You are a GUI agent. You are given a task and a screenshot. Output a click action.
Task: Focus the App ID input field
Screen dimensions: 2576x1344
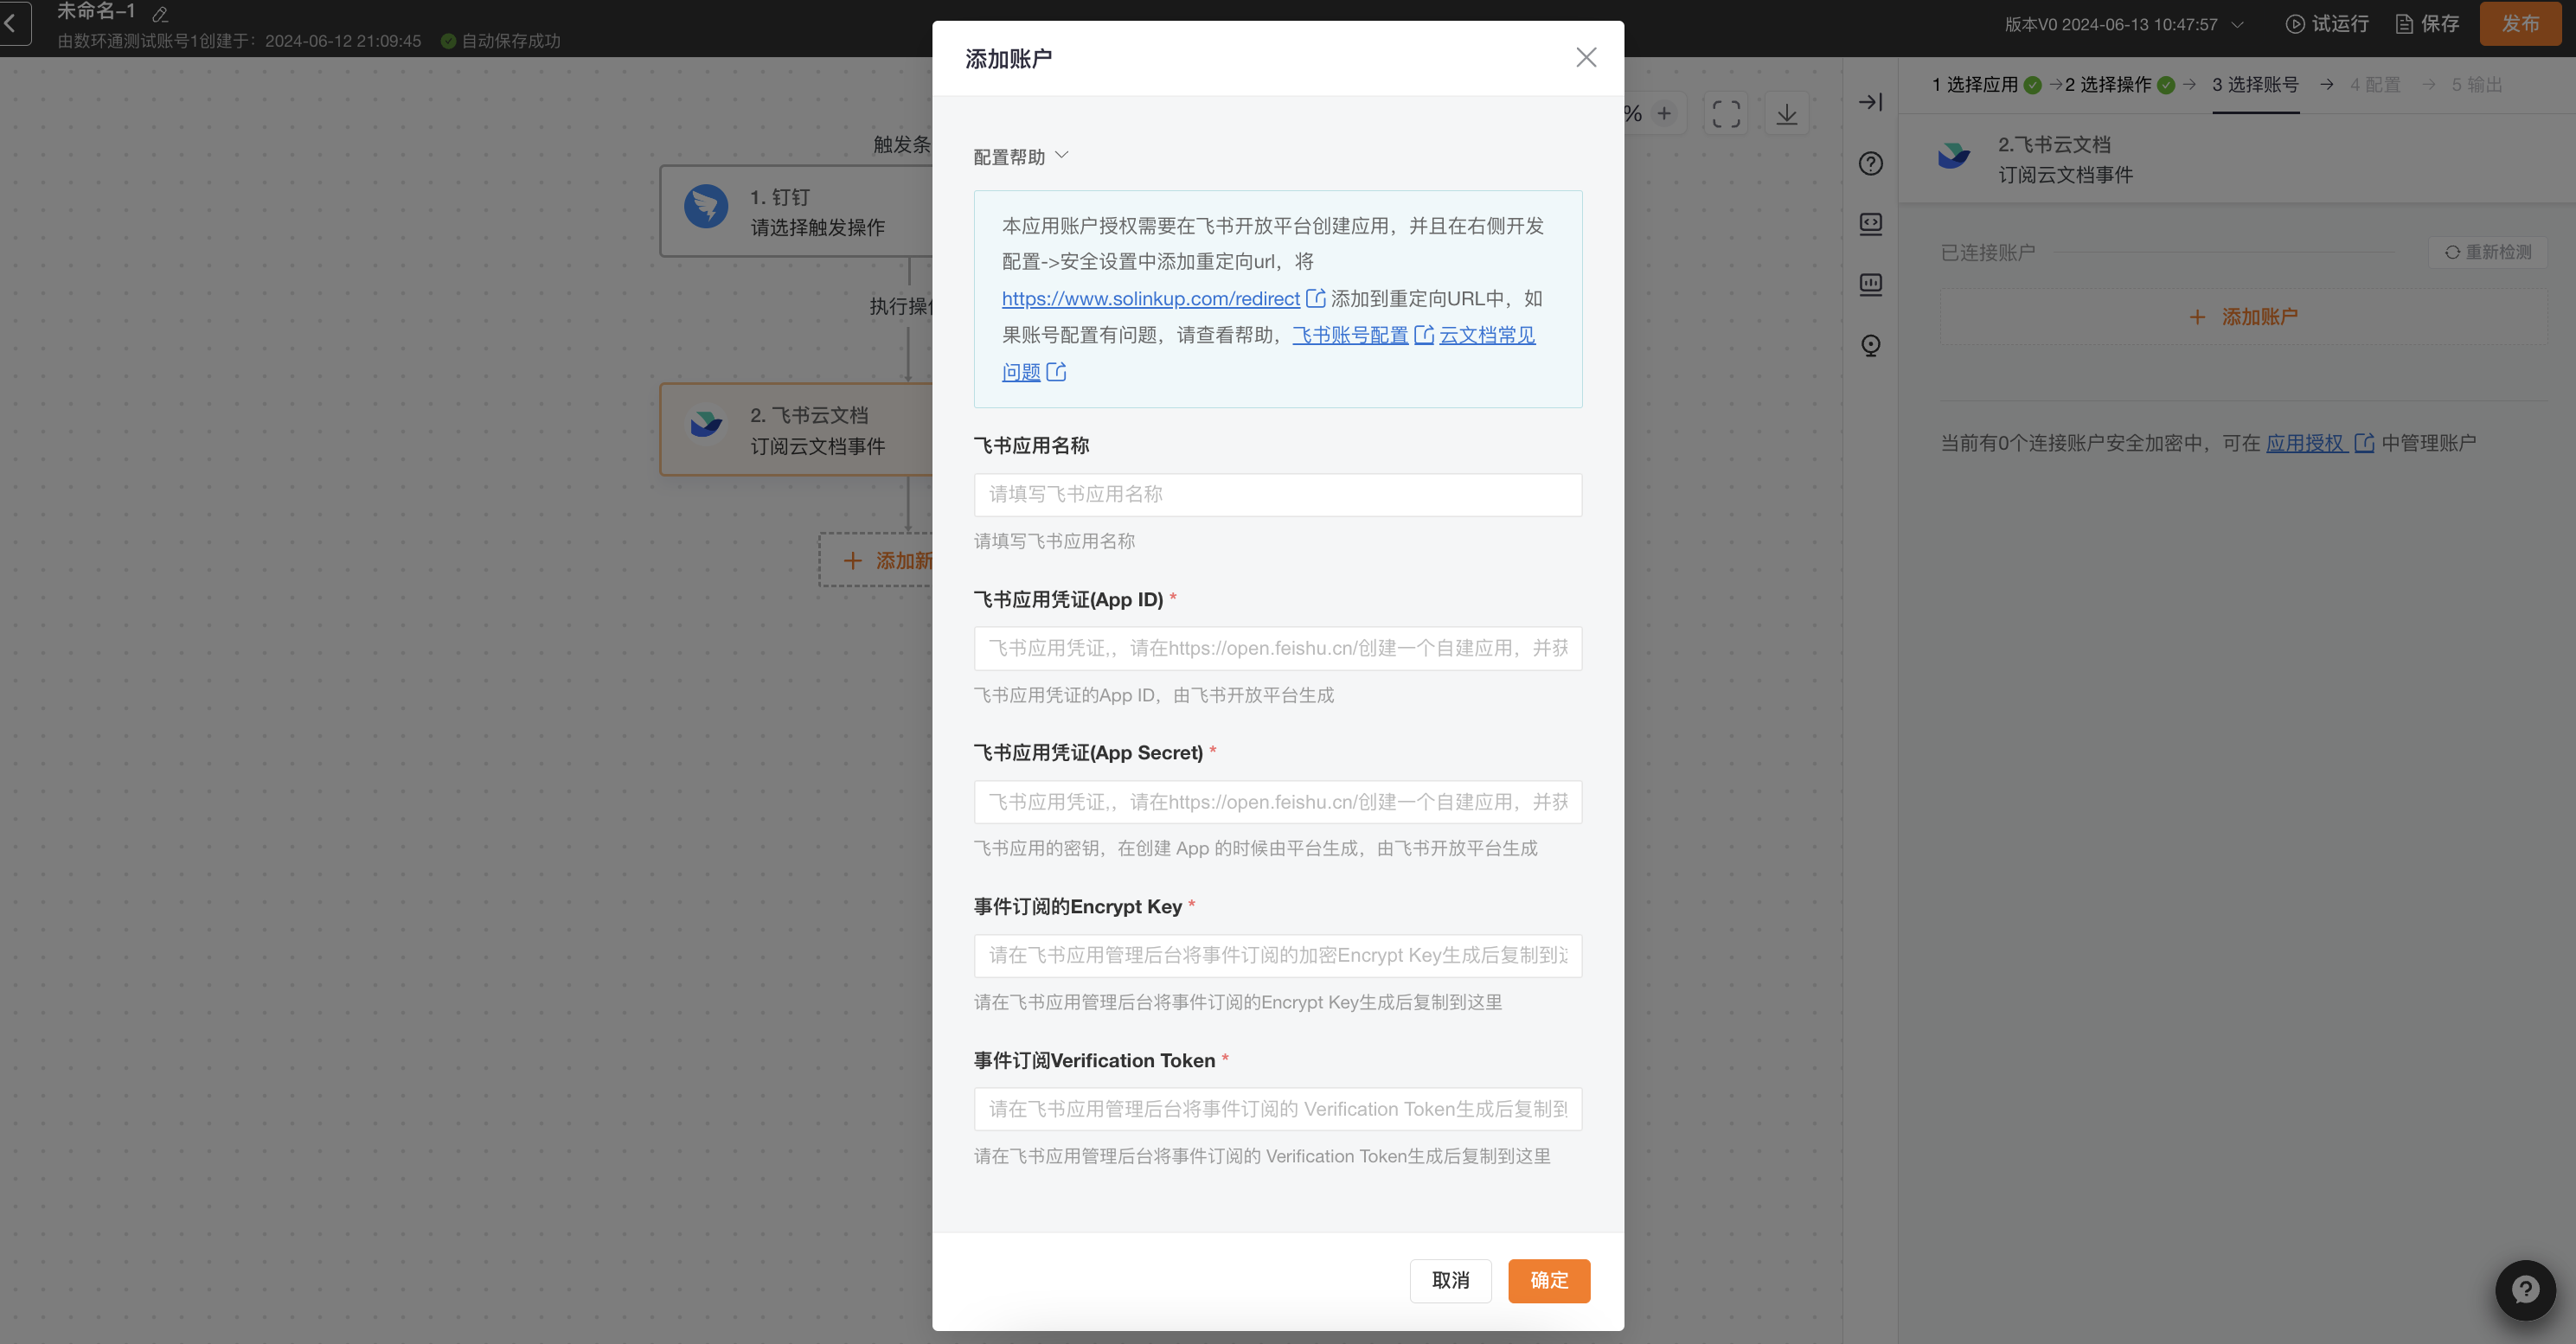pos(1278,648)
